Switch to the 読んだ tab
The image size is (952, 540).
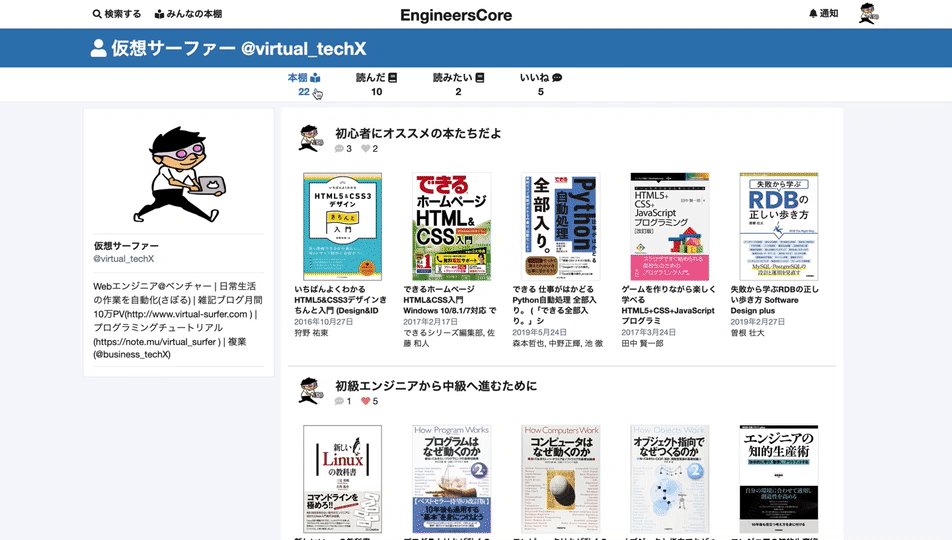[x=376, y=84]
